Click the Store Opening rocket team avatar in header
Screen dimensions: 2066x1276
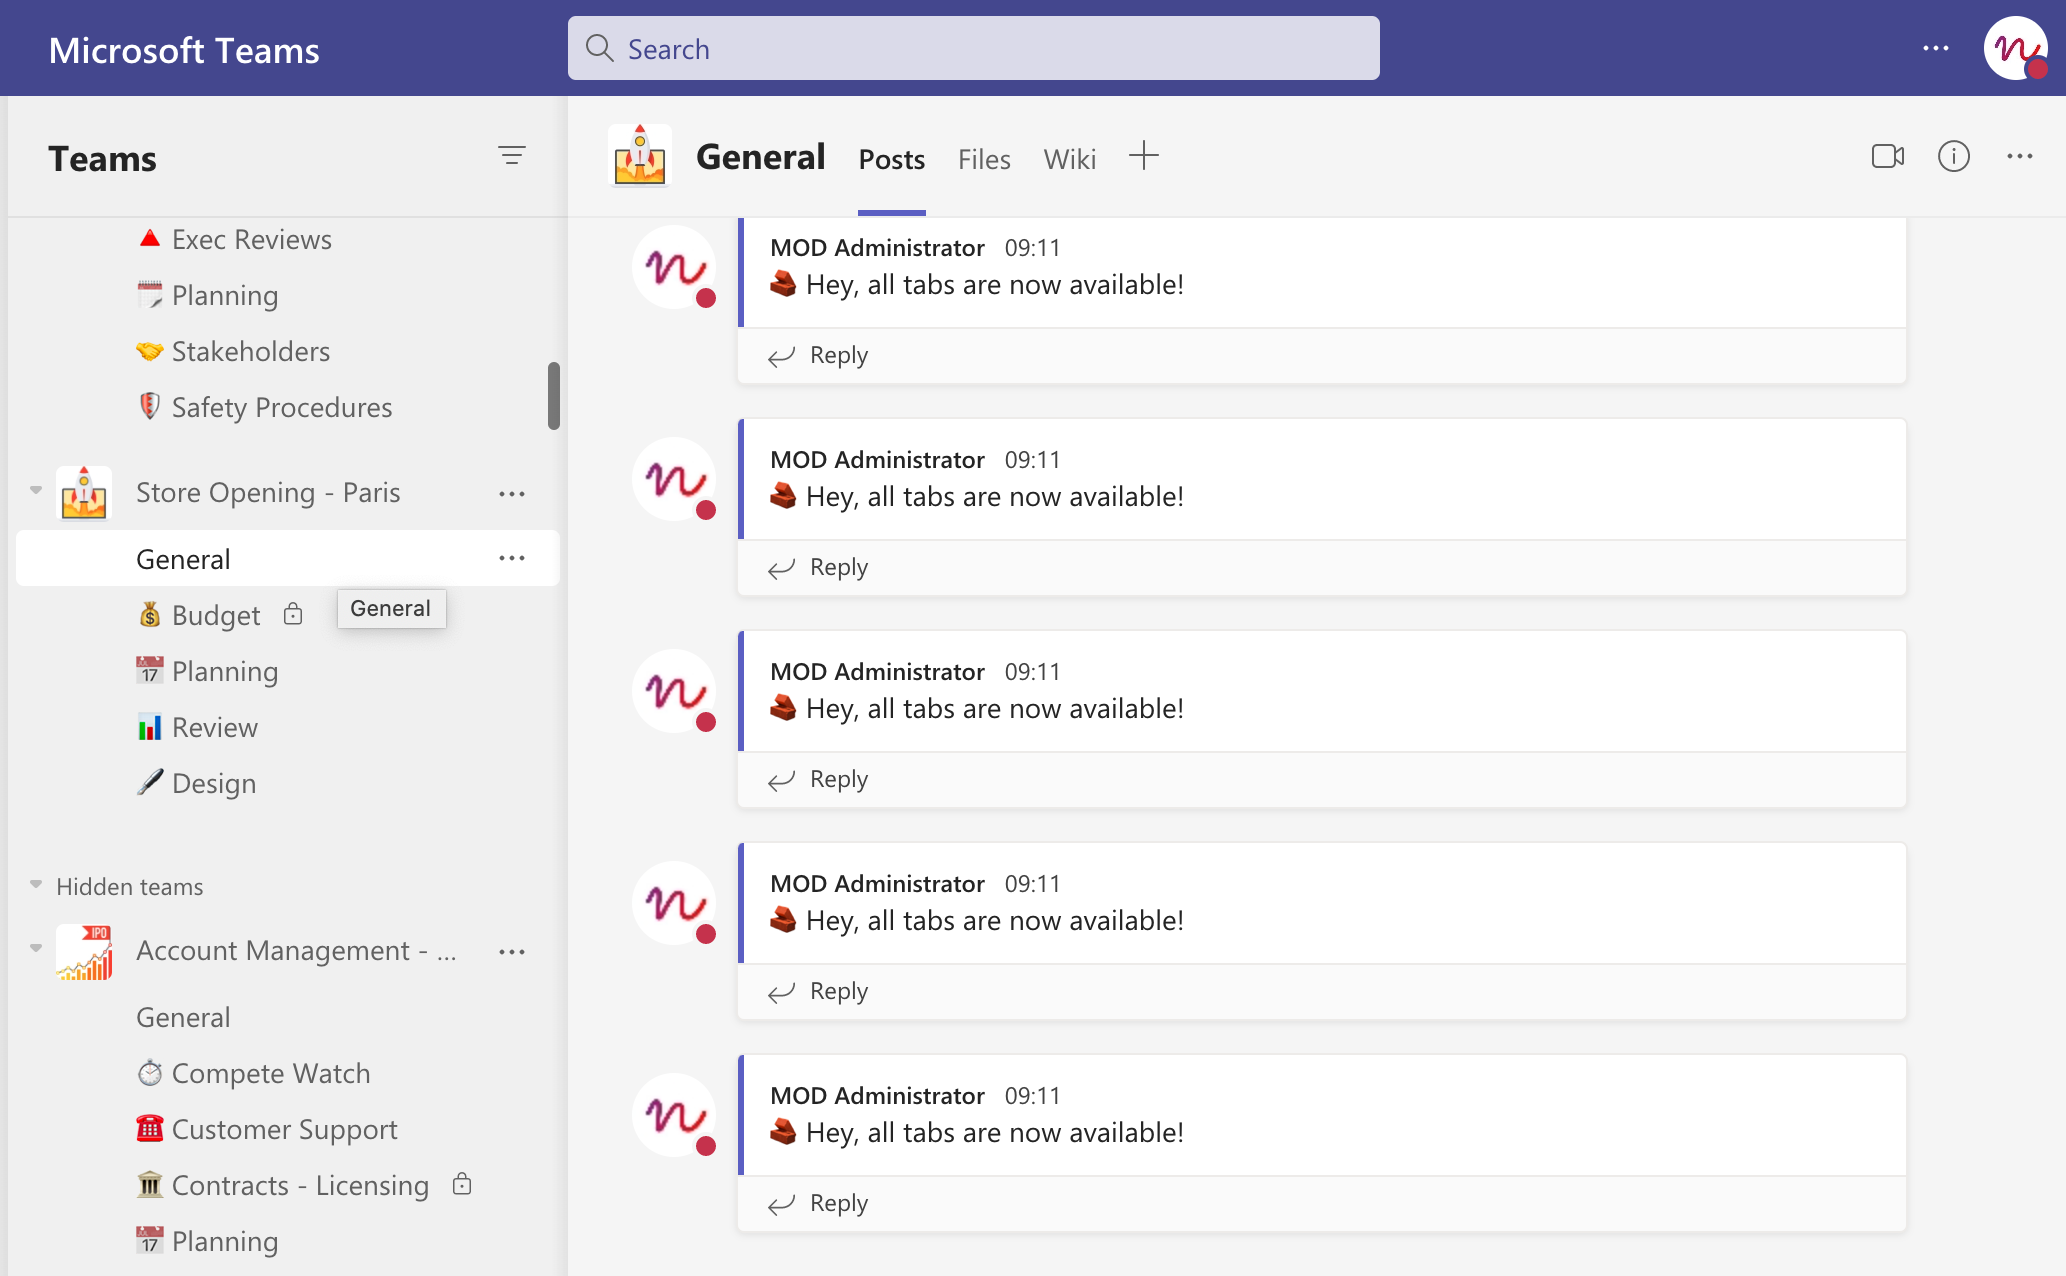coord(640,157)
